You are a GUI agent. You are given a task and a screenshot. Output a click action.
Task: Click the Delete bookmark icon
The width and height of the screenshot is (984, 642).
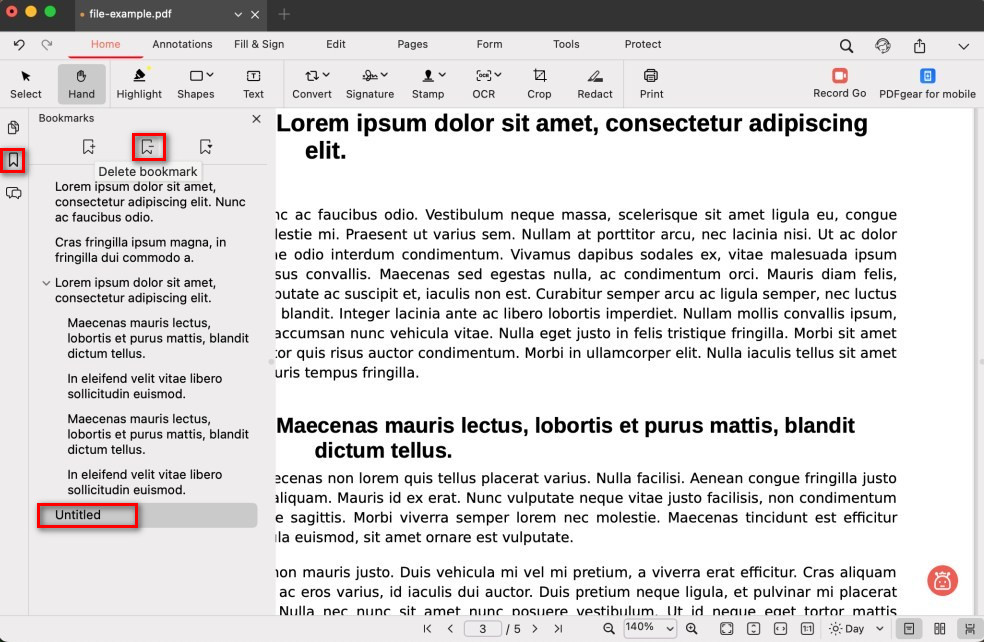(x=148, y=147)
